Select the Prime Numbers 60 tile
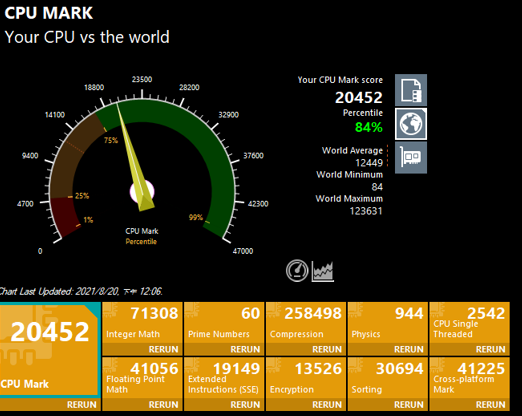The width and height of the screenshot is (522, 416). 224,323
